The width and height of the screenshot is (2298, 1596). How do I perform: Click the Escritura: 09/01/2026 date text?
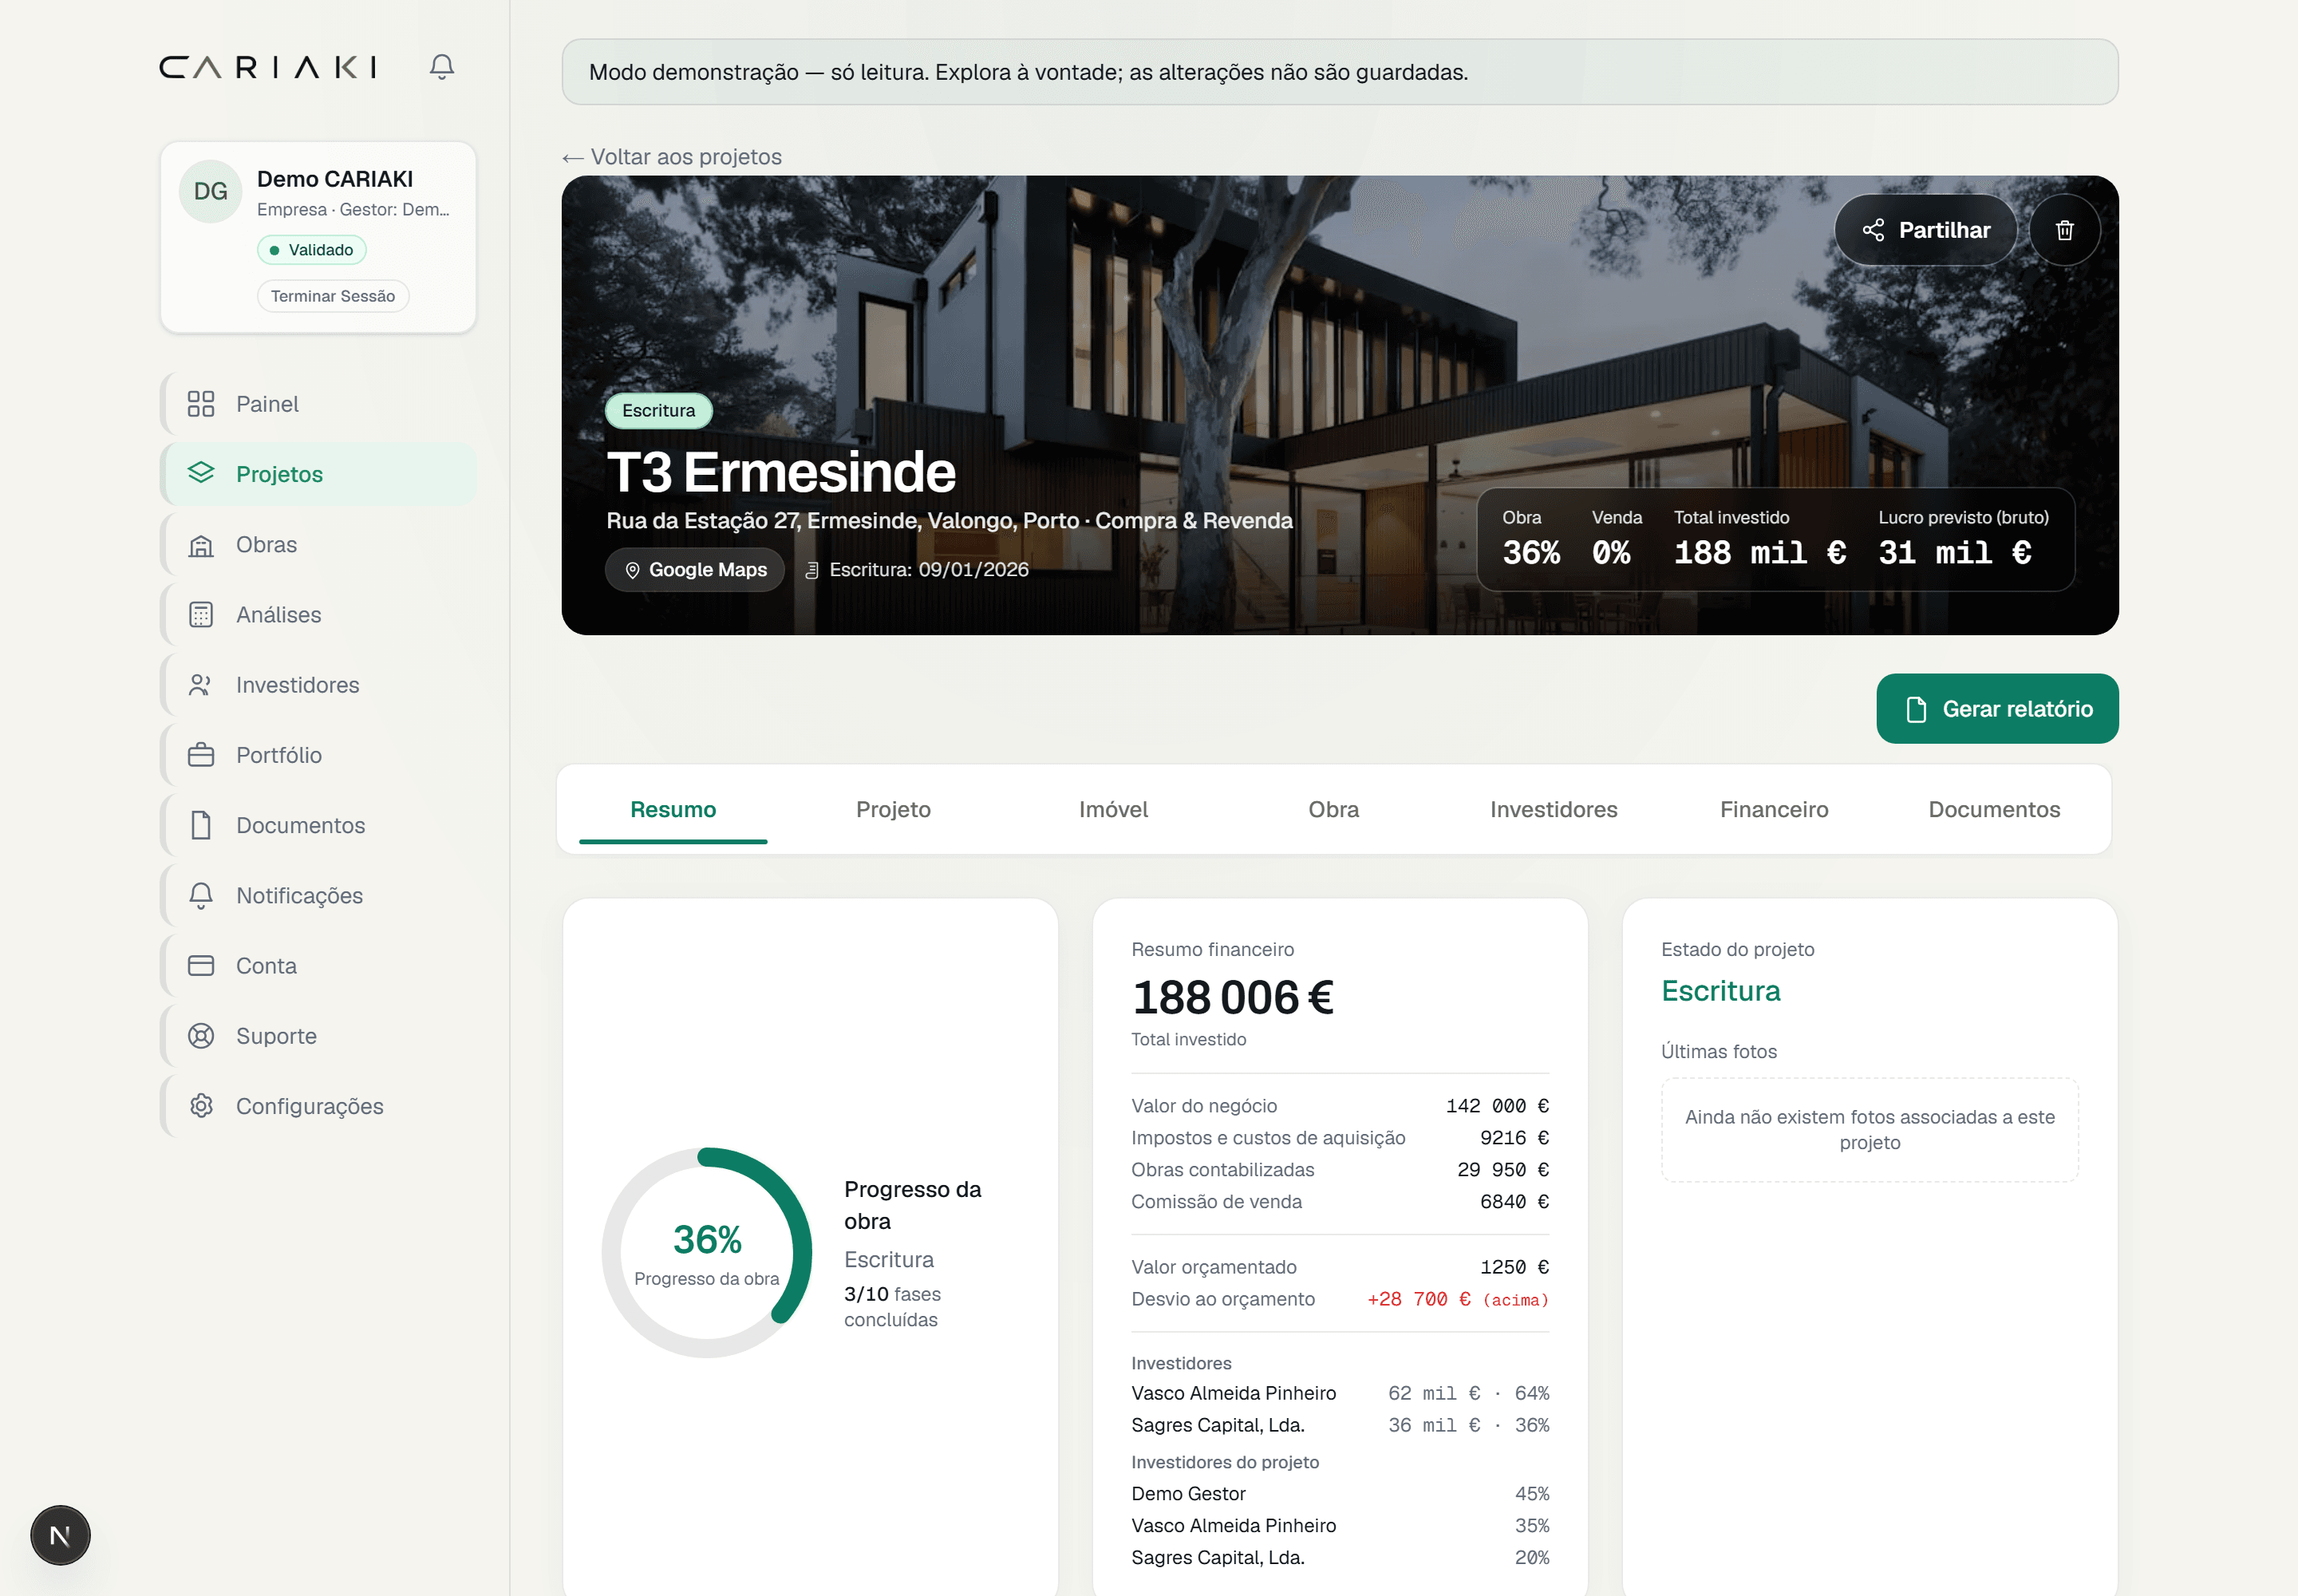click(929, 570)
